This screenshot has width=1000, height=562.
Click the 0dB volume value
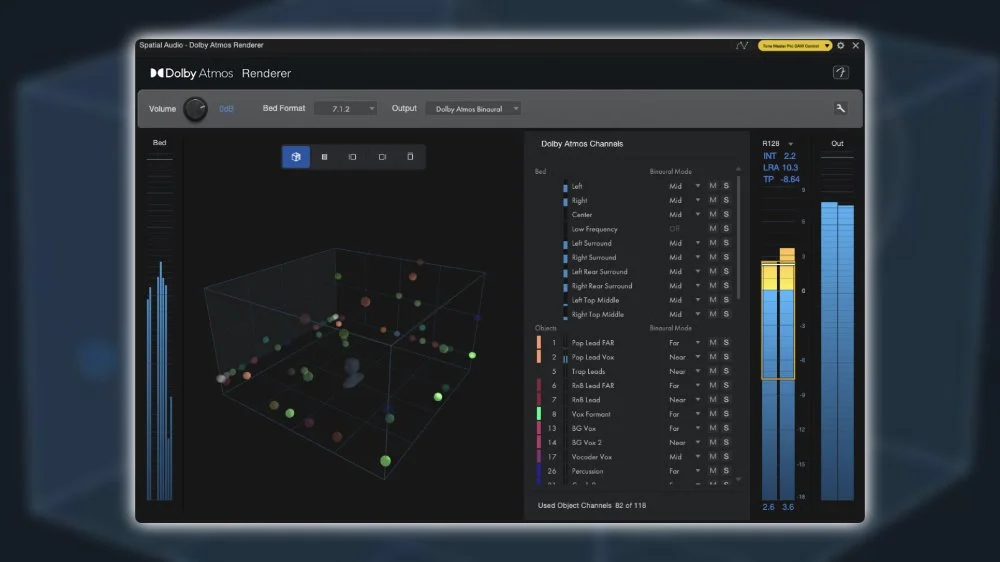[x=226, y=109]
